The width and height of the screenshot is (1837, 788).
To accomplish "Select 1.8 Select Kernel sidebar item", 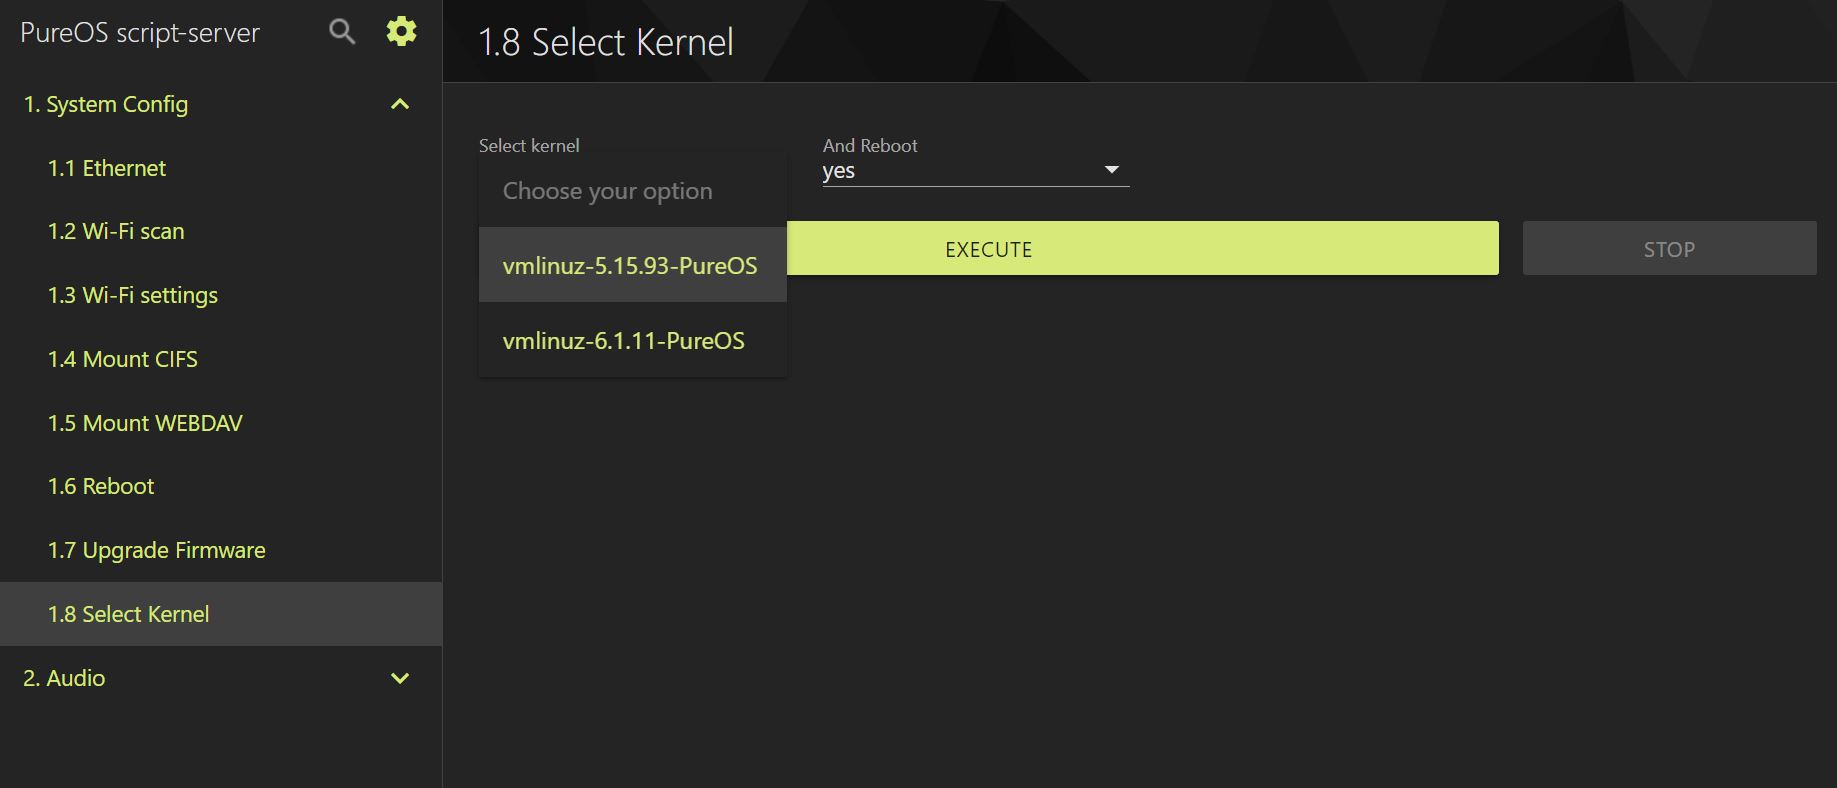I will [x=129, y=614].
